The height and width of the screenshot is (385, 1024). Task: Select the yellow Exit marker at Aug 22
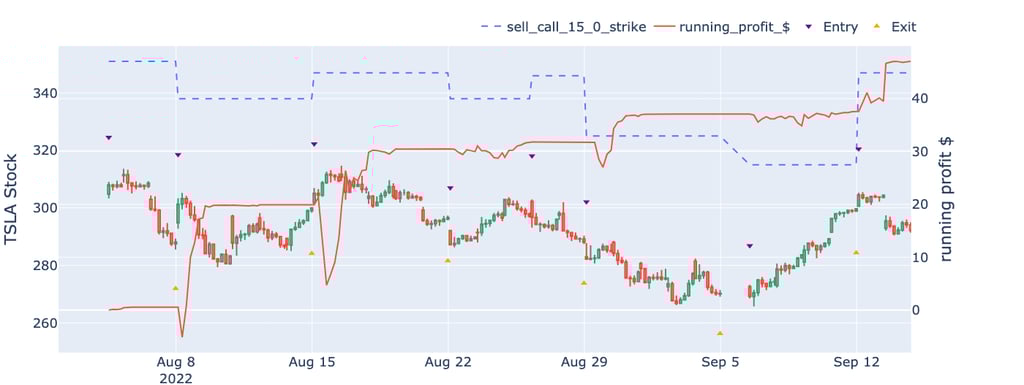tap(447, 260)
